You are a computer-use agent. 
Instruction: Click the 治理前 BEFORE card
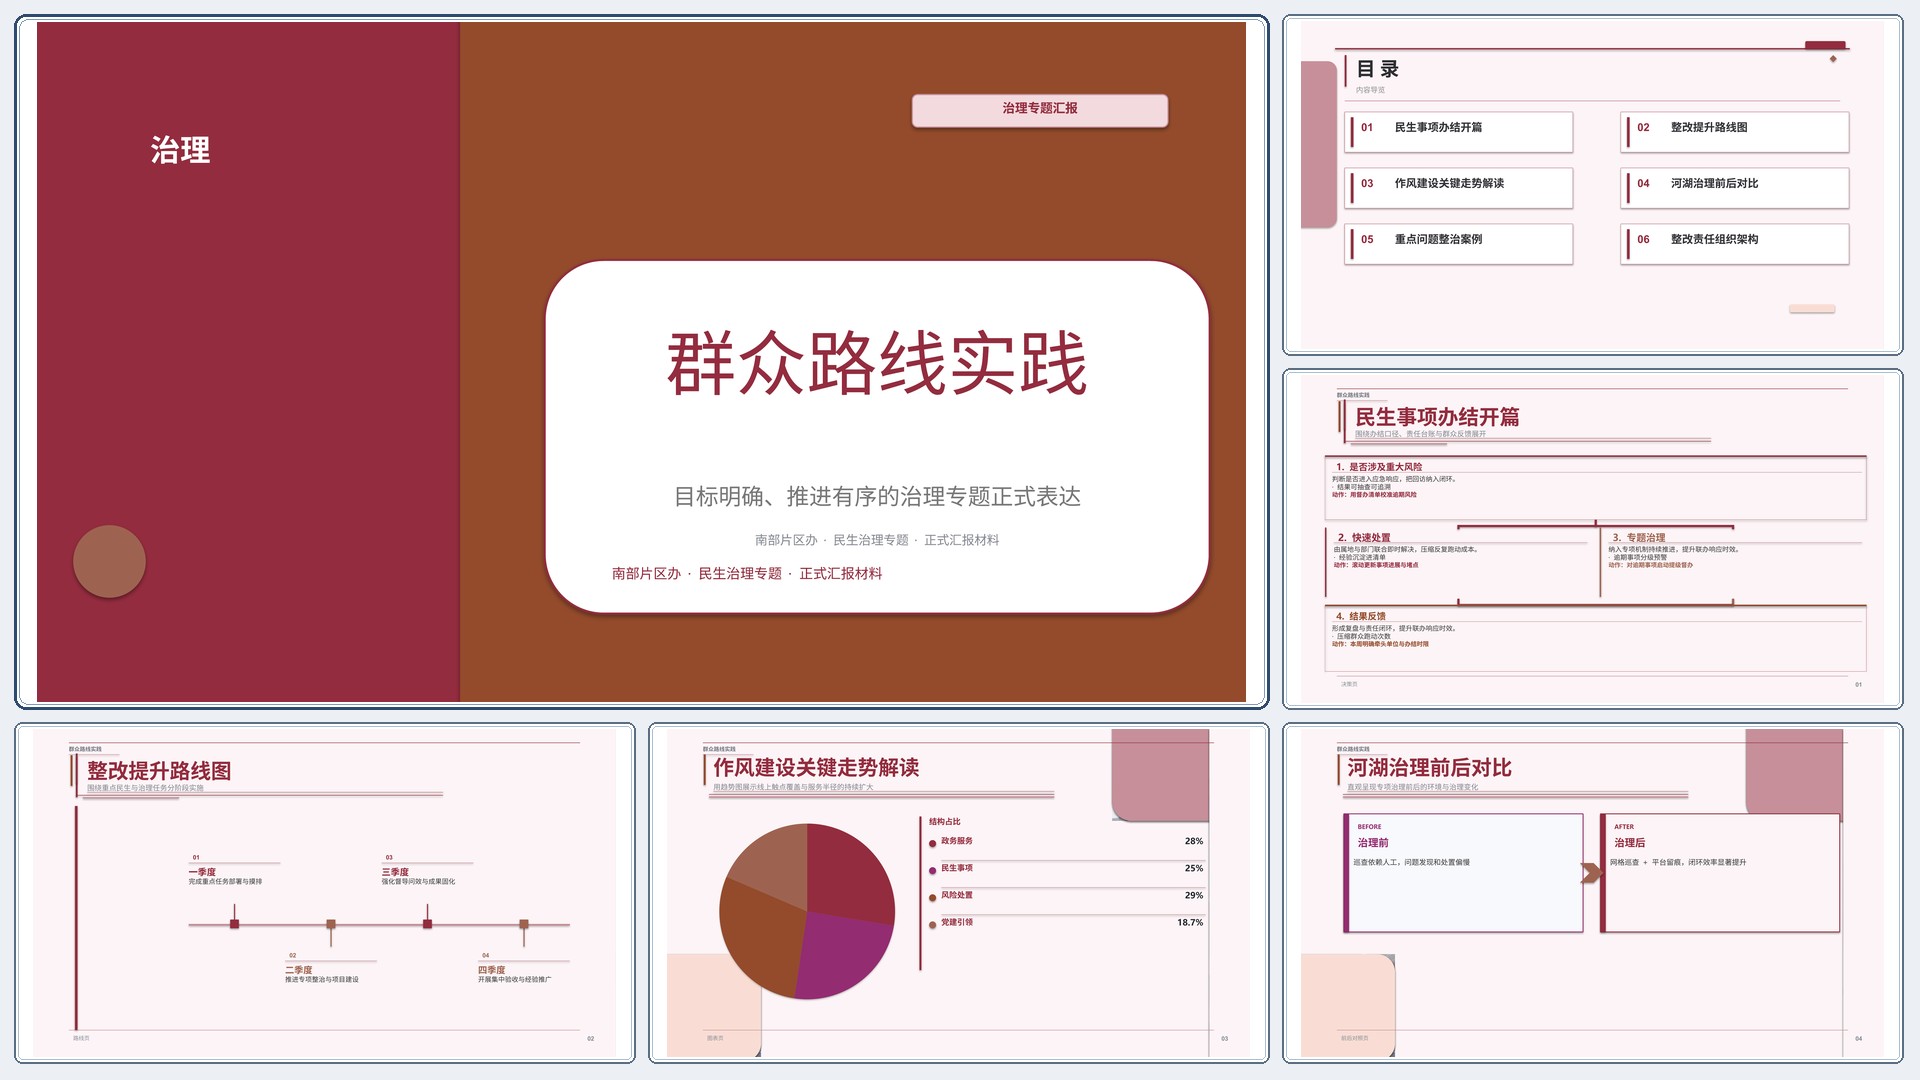[x=1463, y=873]
